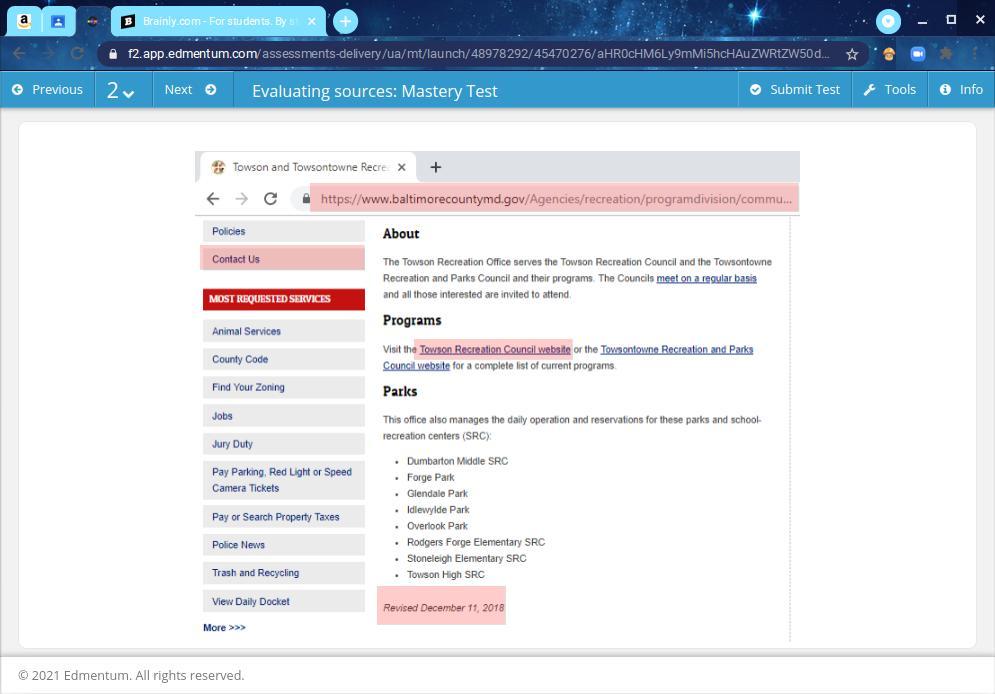Open the Chrome three-dot menu

point(975,54)
